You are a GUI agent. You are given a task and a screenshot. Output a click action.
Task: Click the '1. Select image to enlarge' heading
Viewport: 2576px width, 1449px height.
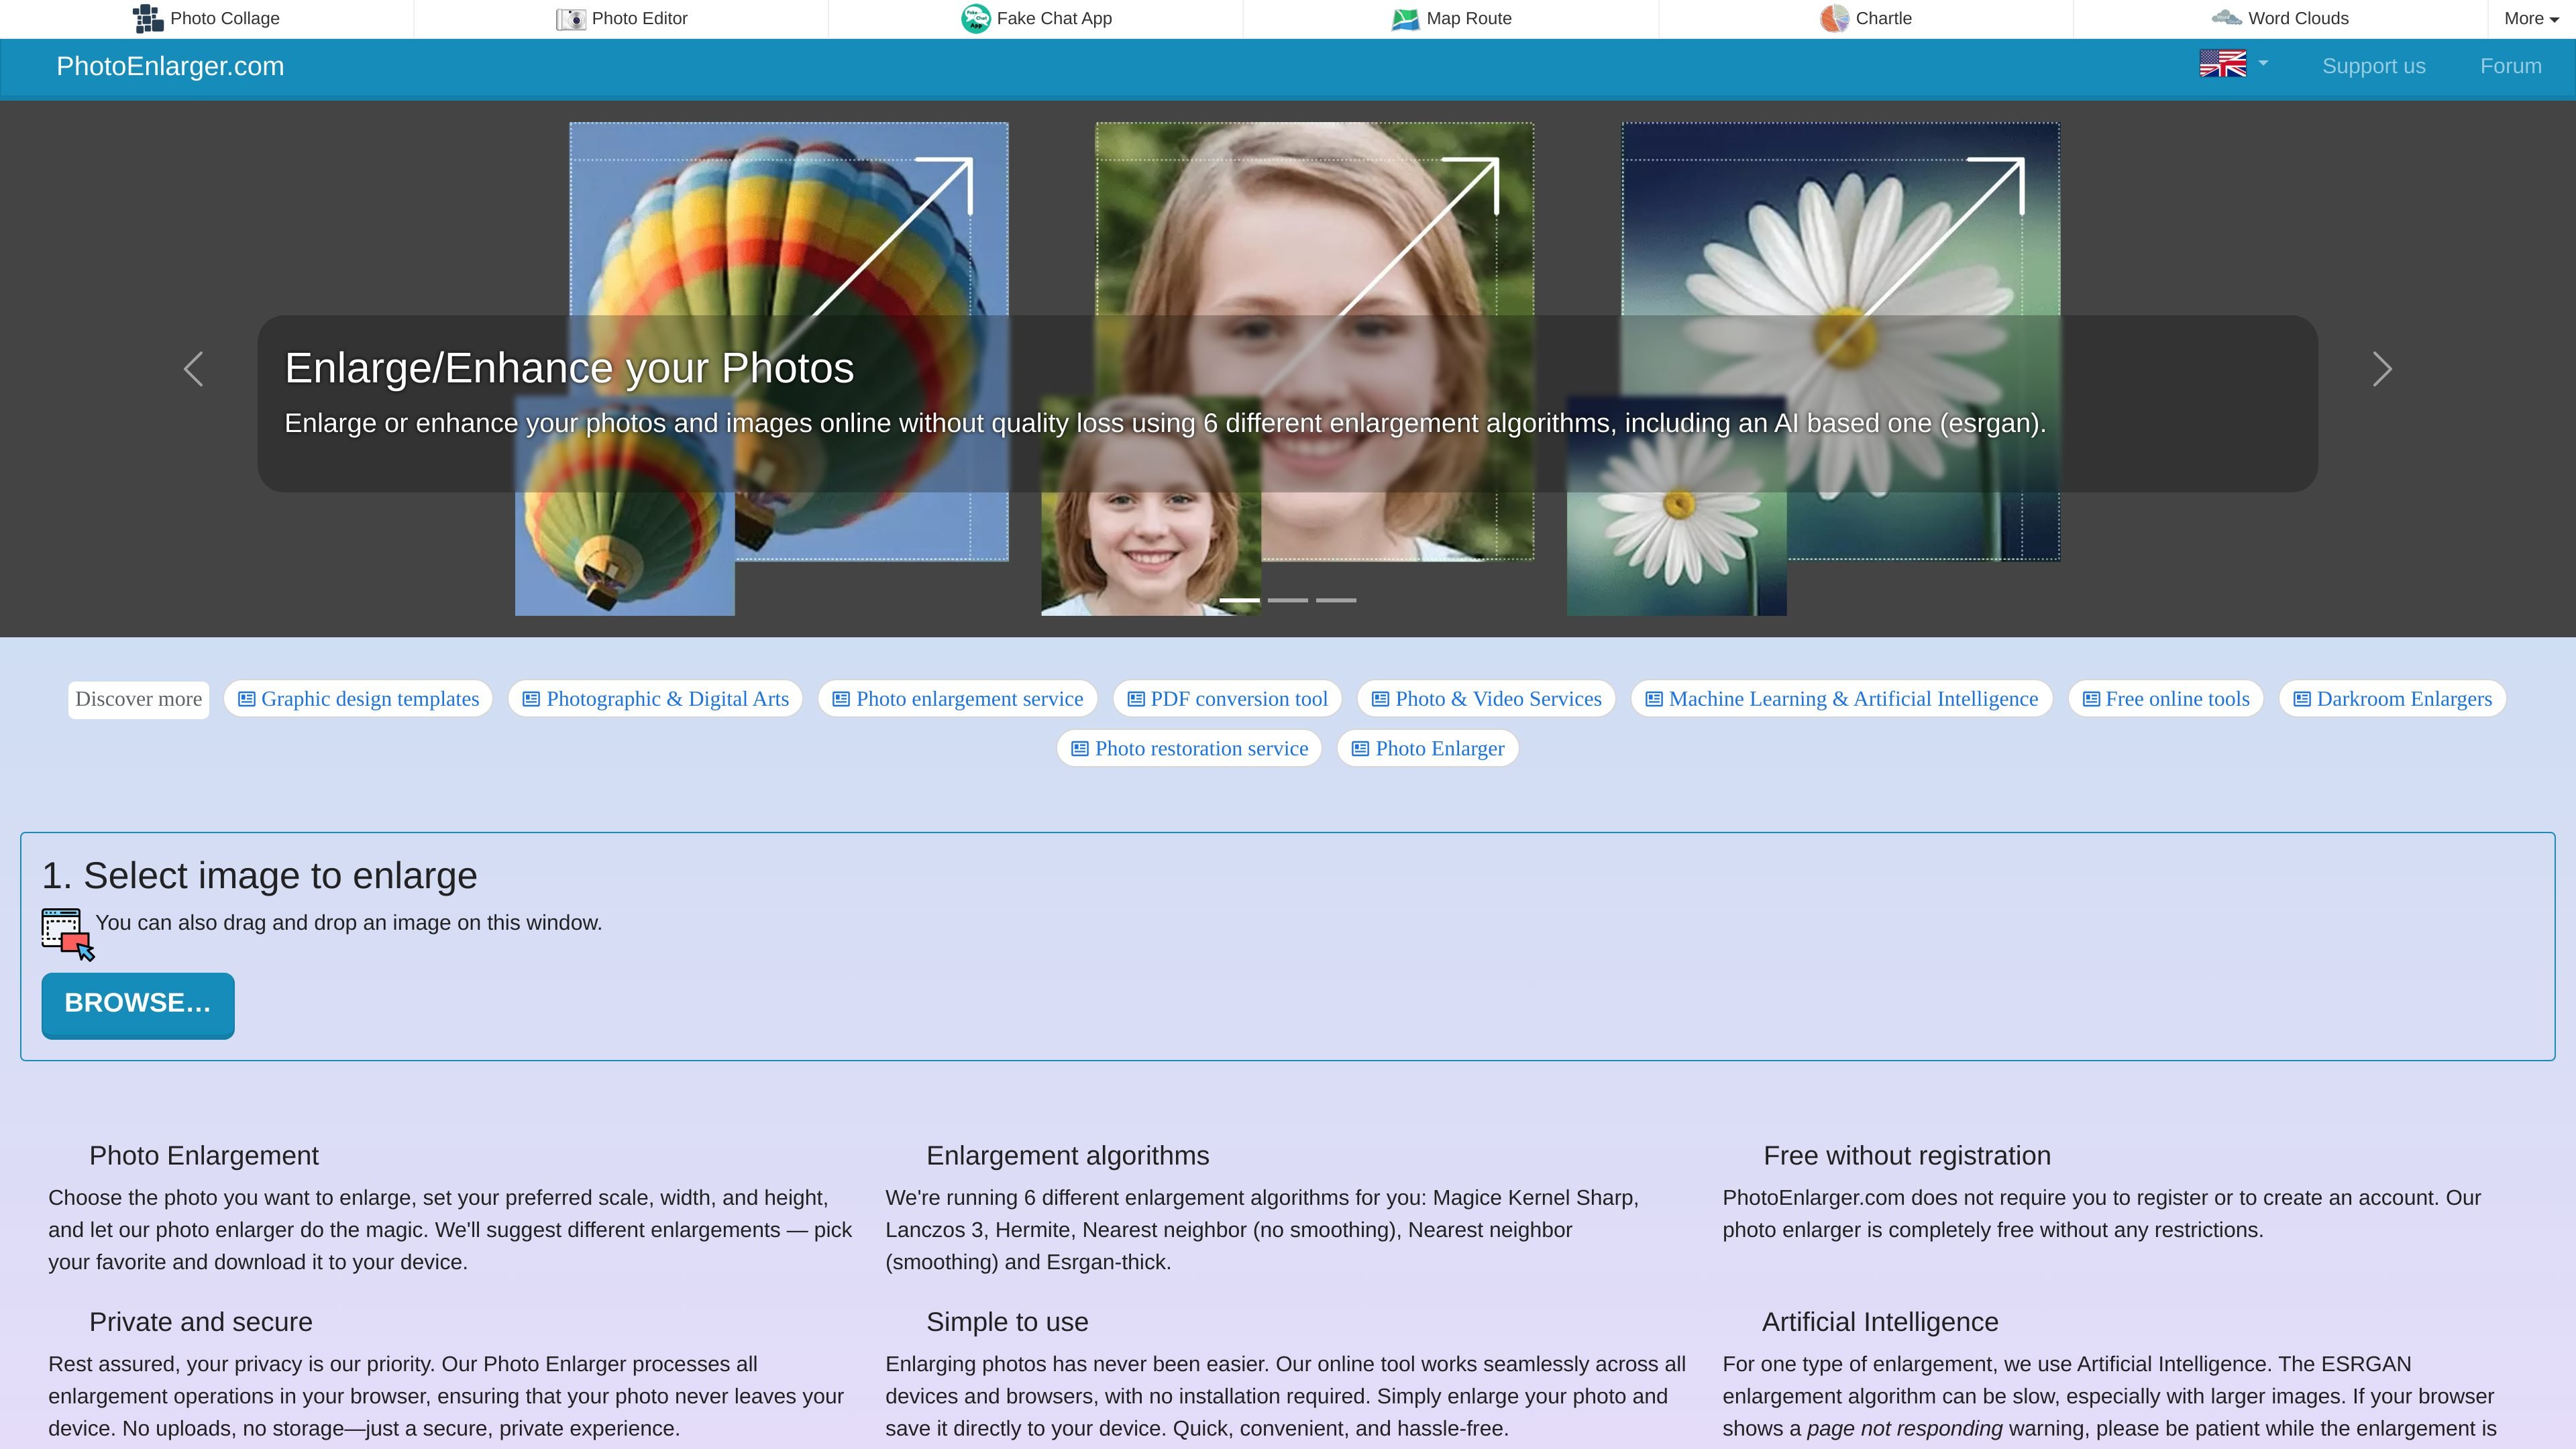pyautogui.click(x=260, y=876)
